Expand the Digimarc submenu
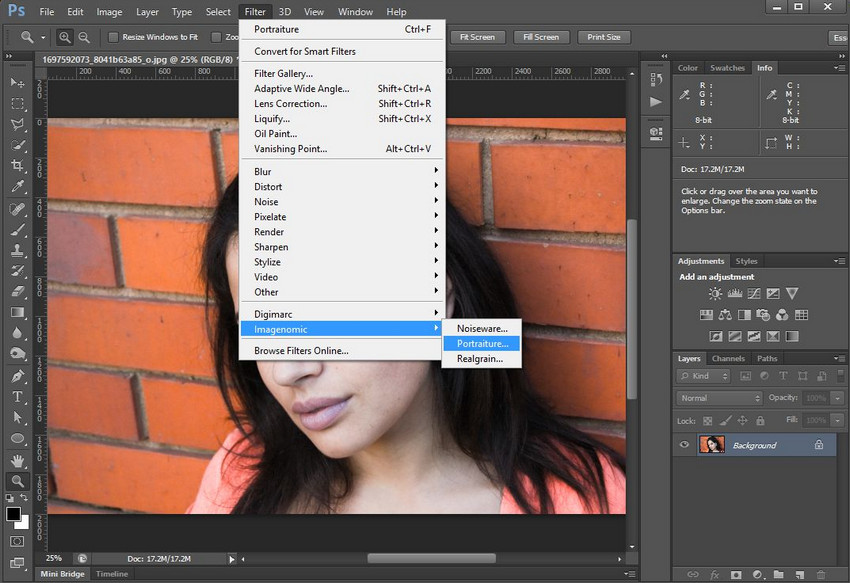 342,314
